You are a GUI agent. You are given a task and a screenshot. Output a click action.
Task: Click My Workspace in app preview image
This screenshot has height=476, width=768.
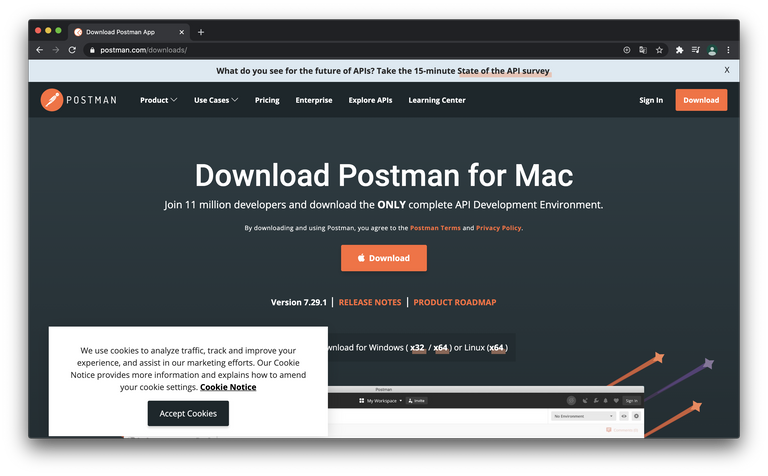(x=381, y=401)
